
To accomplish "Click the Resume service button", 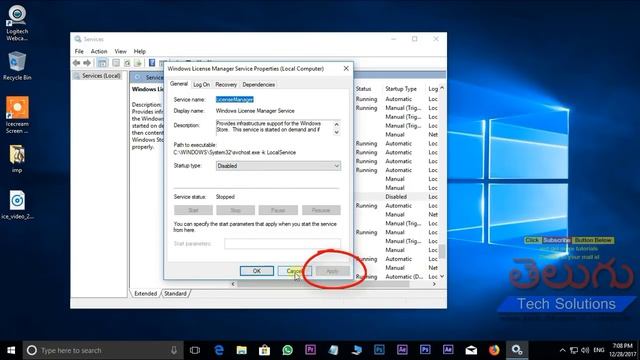I will click(321, 210).
